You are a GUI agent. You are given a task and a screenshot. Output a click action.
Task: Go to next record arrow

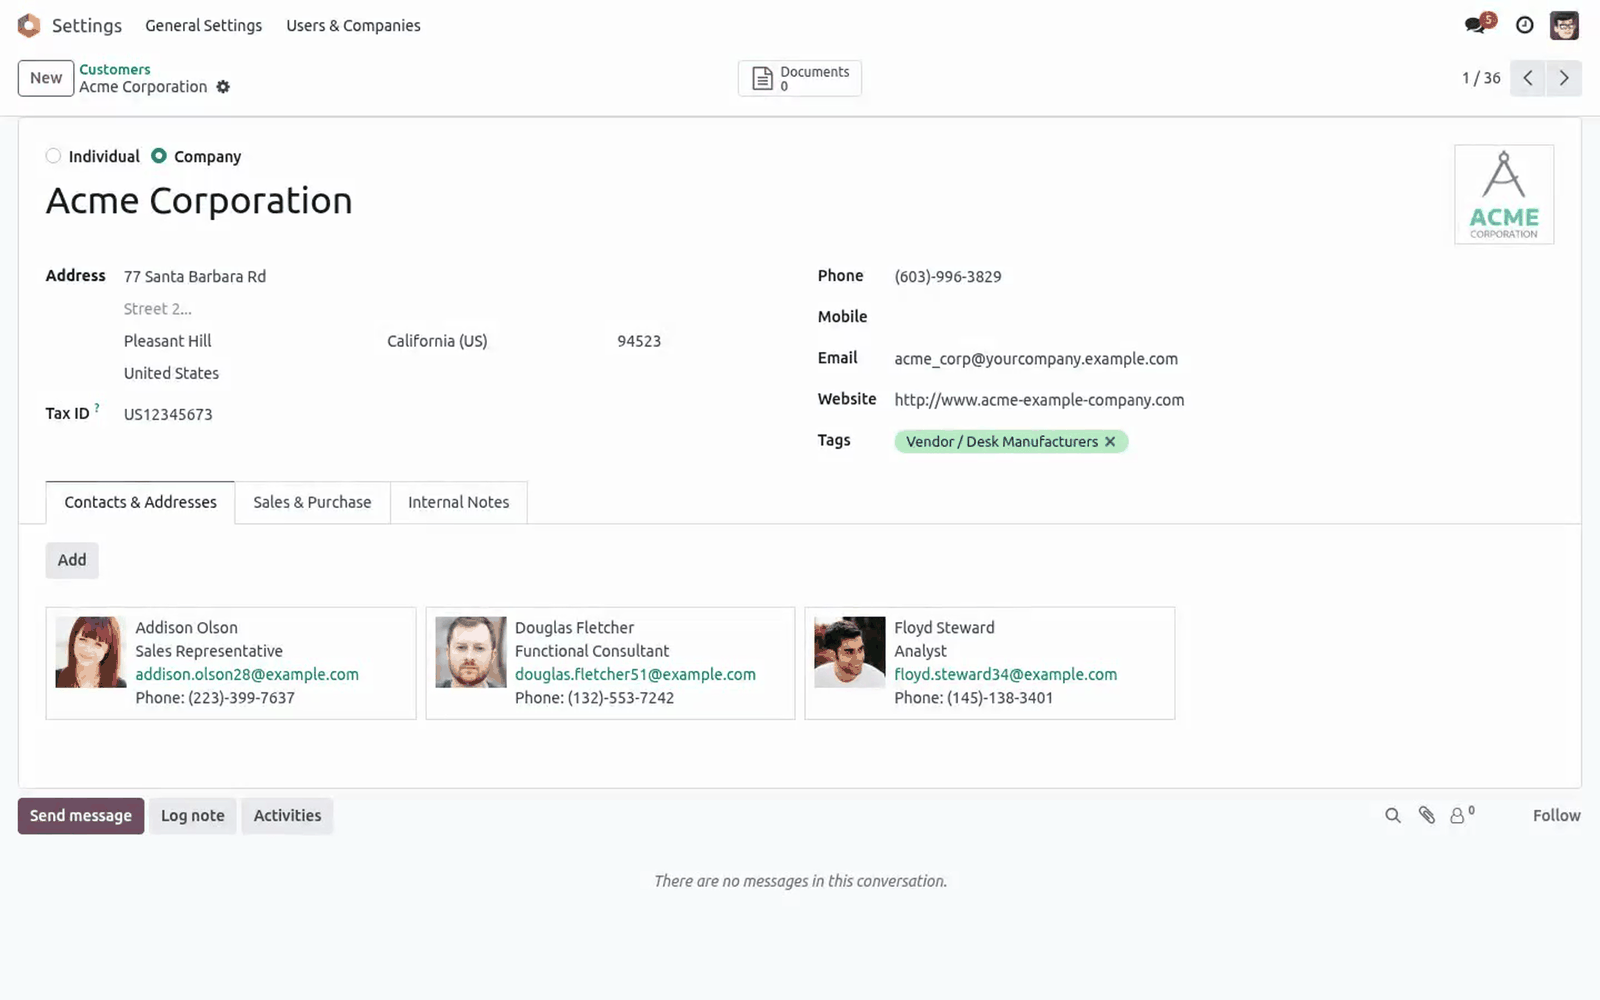click(x=1564, y=78)
